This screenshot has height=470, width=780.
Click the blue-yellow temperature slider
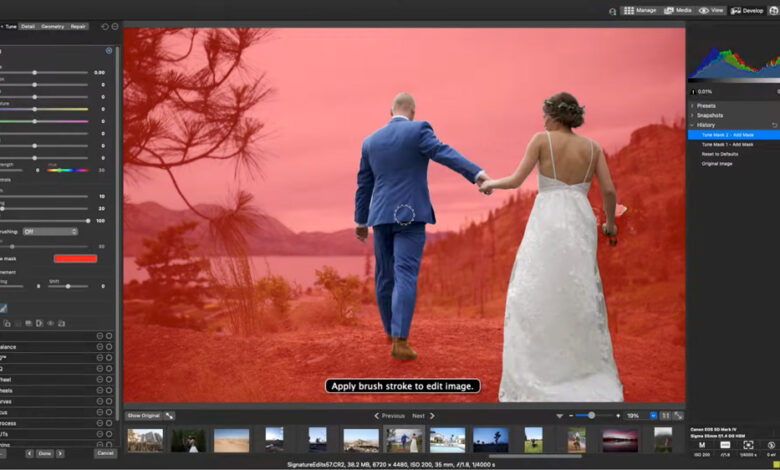click(44, 109)
